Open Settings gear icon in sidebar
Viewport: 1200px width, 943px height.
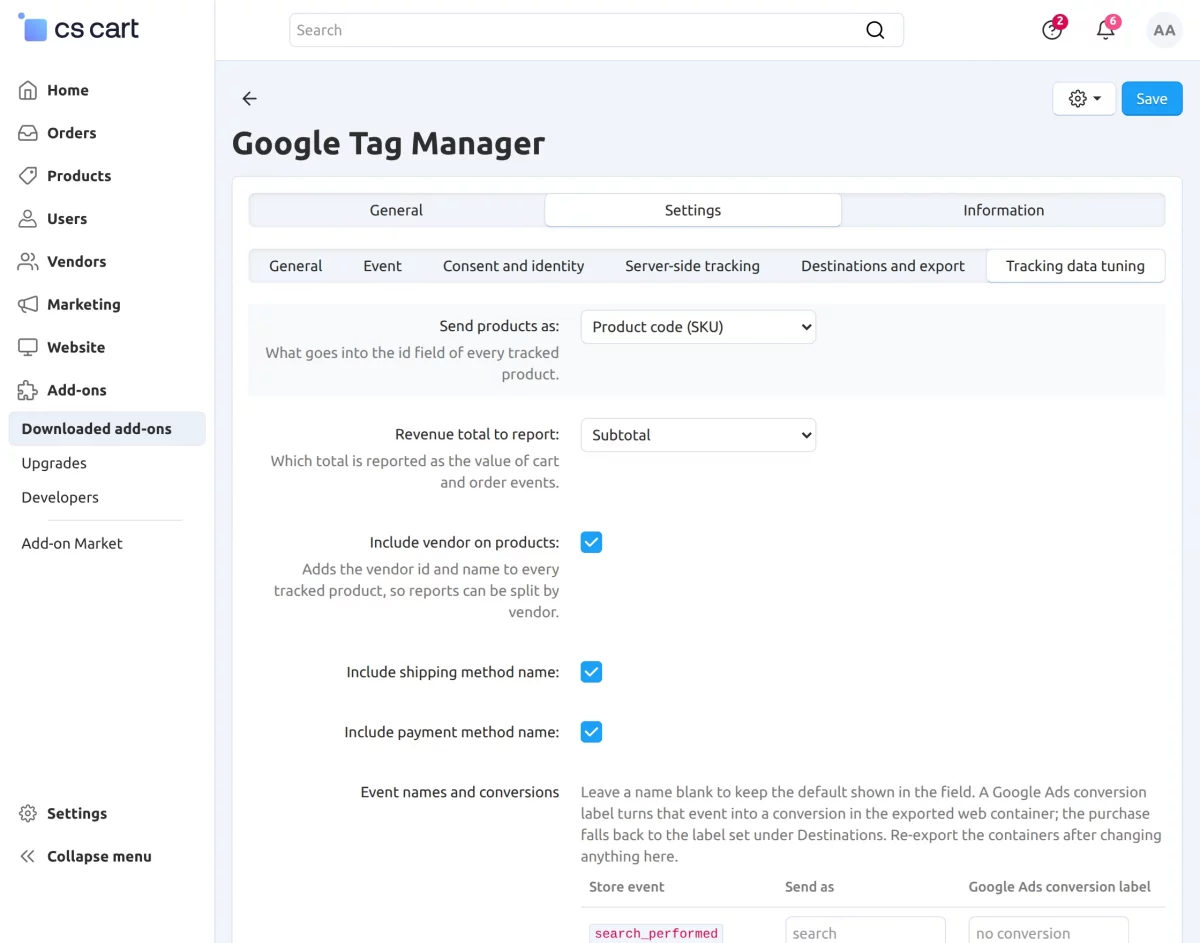tap(28, 814)
